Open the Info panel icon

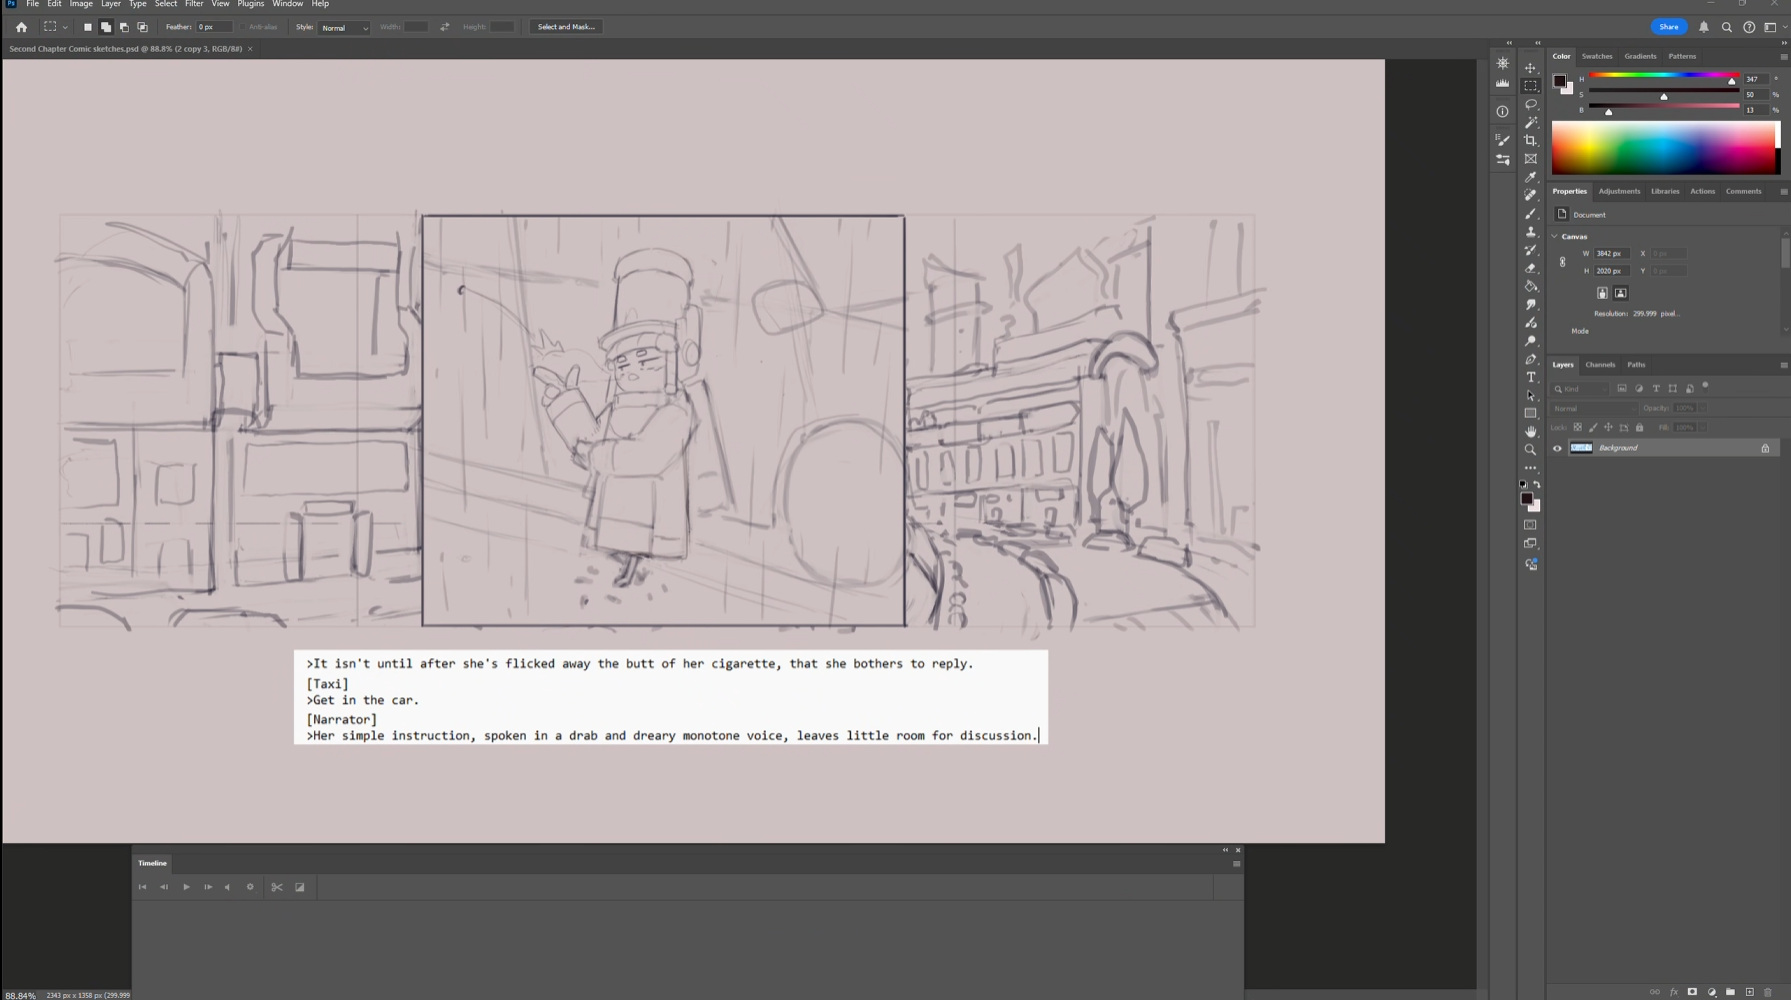pos(1502,112)
